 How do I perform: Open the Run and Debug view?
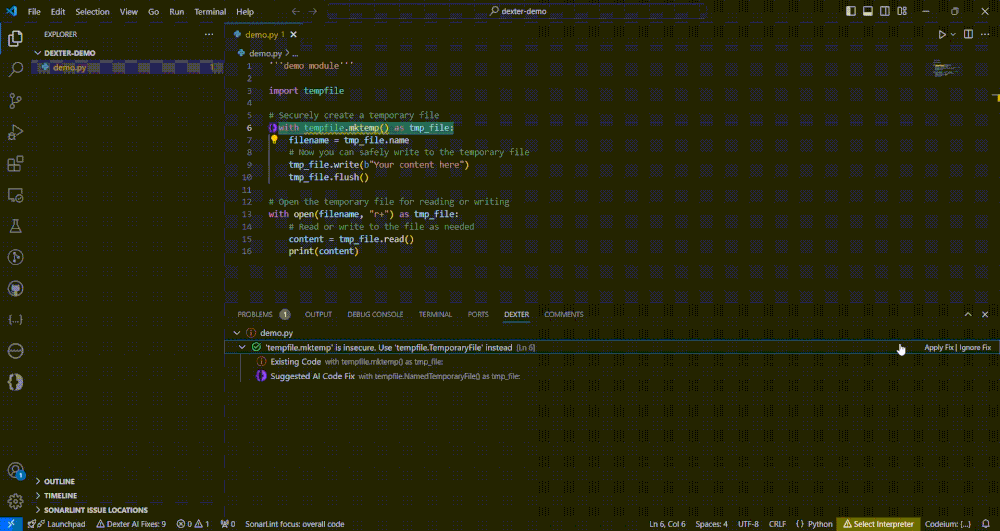[x=16, y=132]
